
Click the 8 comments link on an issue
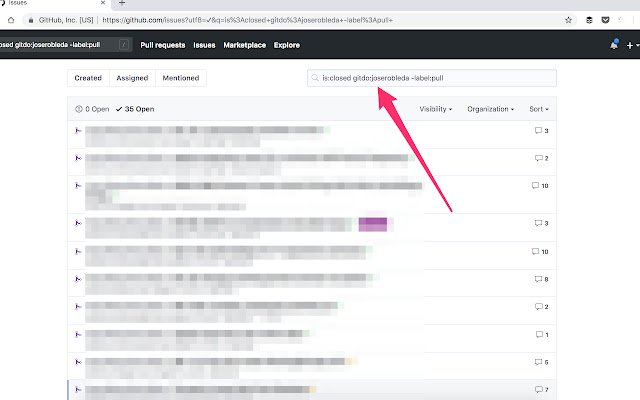click(542, 279)
